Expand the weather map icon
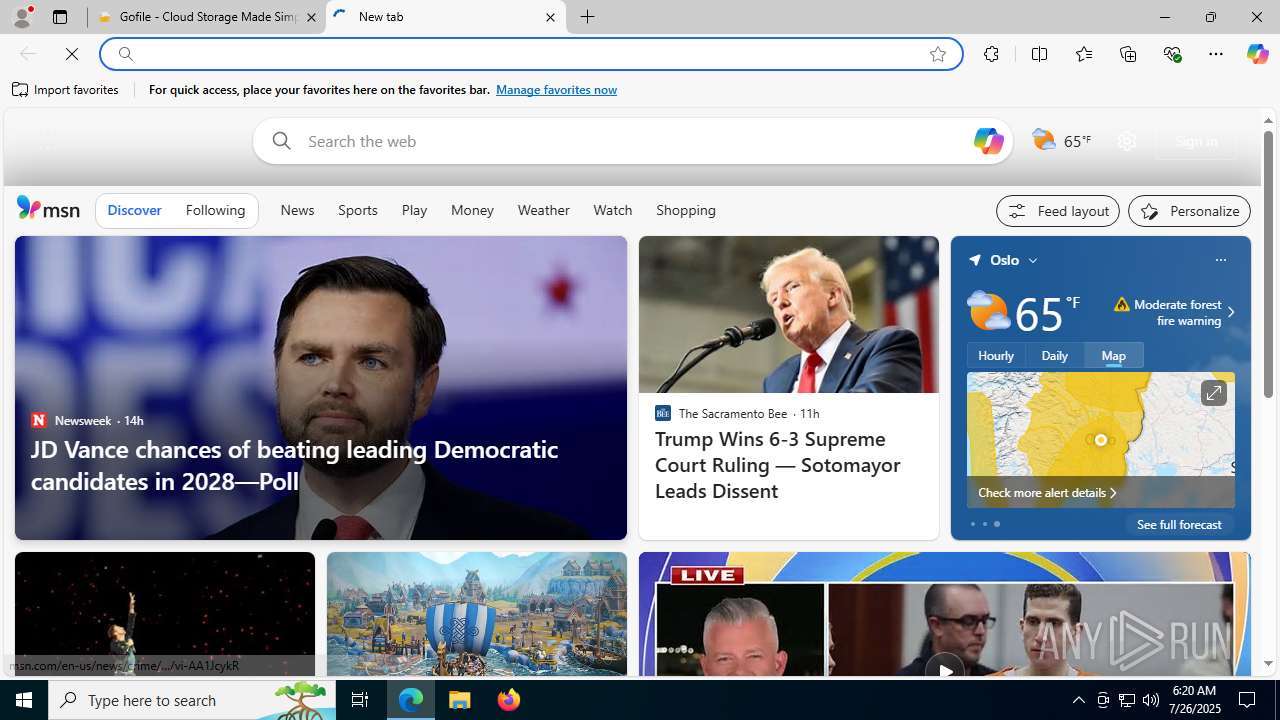Viewport: 1280px width, 720px height. coord(1213,393)
